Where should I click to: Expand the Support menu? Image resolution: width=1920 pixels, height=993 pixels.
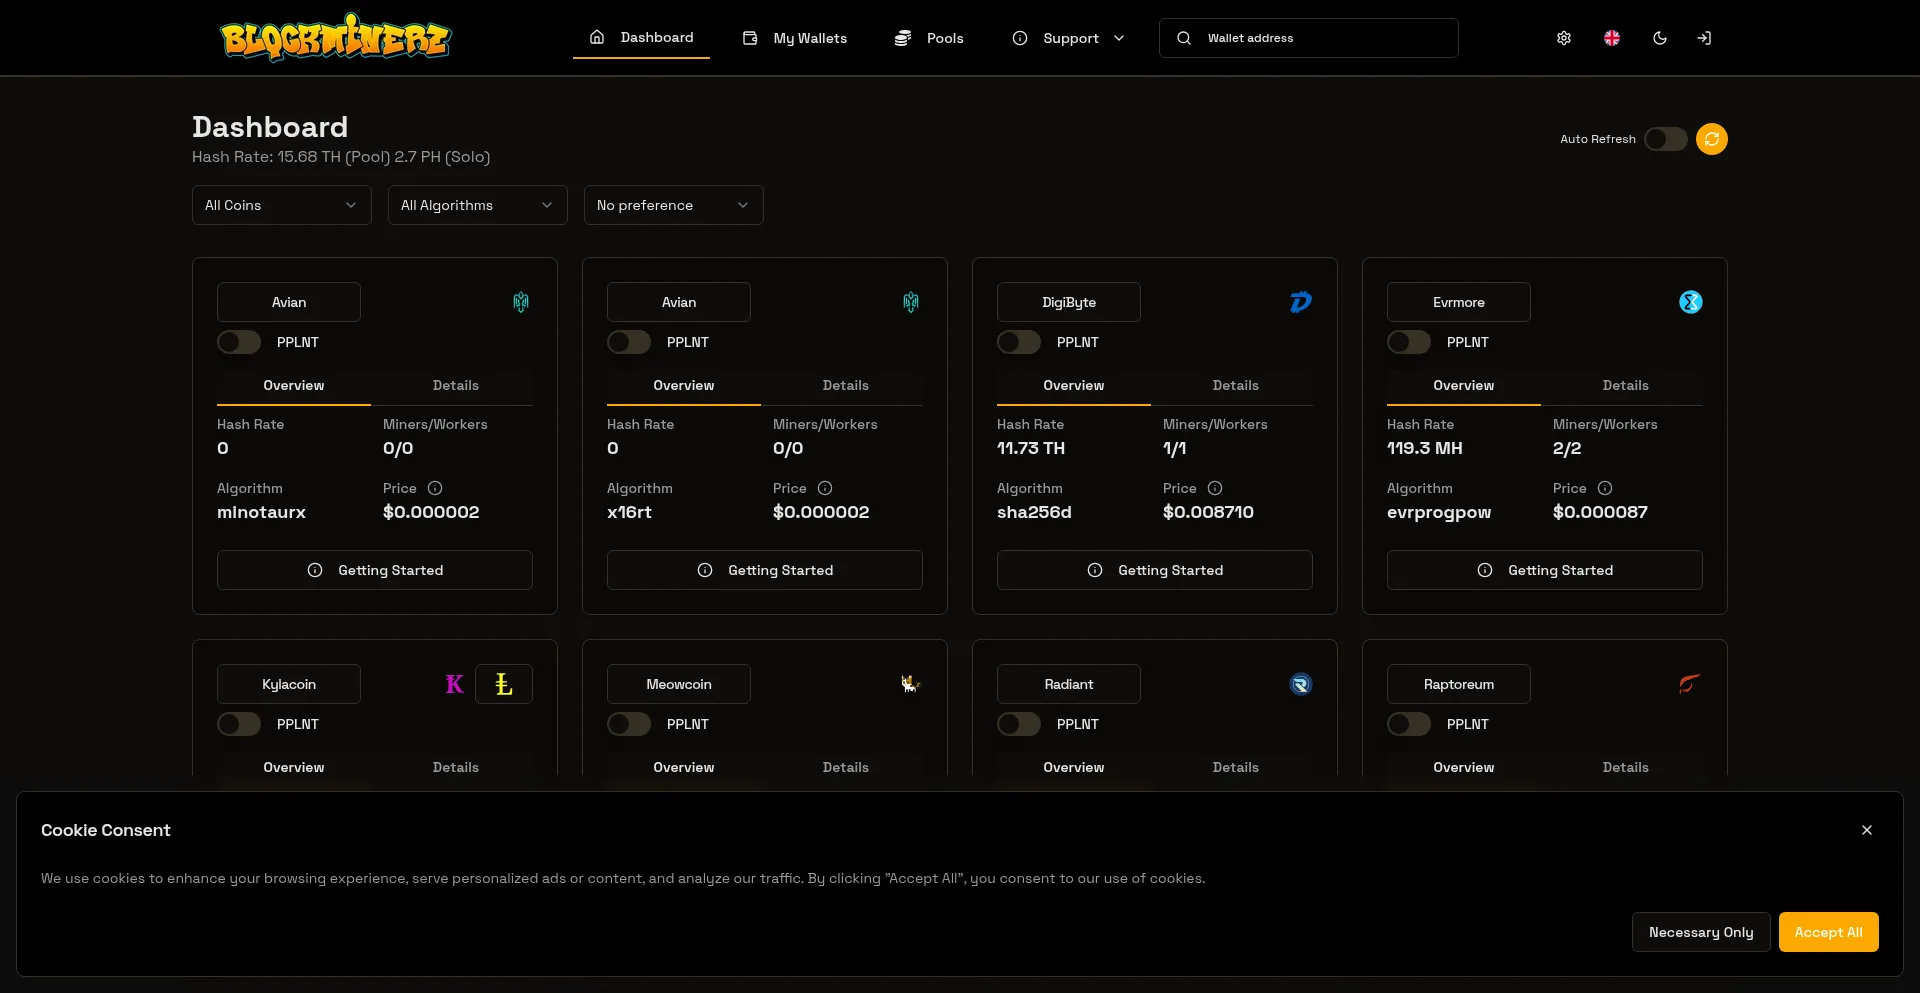(x=1069, y=38)
